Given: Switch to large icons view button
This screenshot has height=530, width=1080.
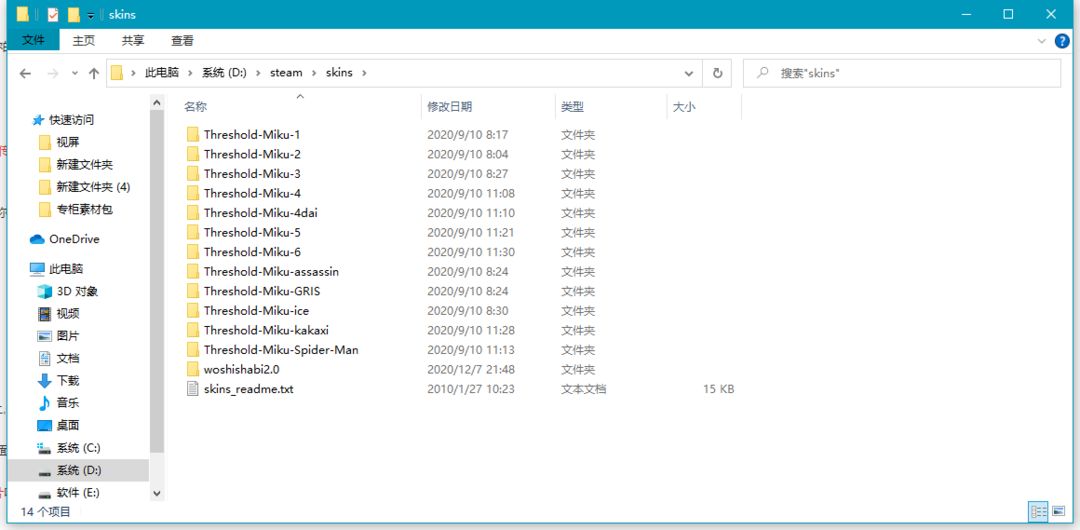Looking at the screenshot, I should point(1060,511).
